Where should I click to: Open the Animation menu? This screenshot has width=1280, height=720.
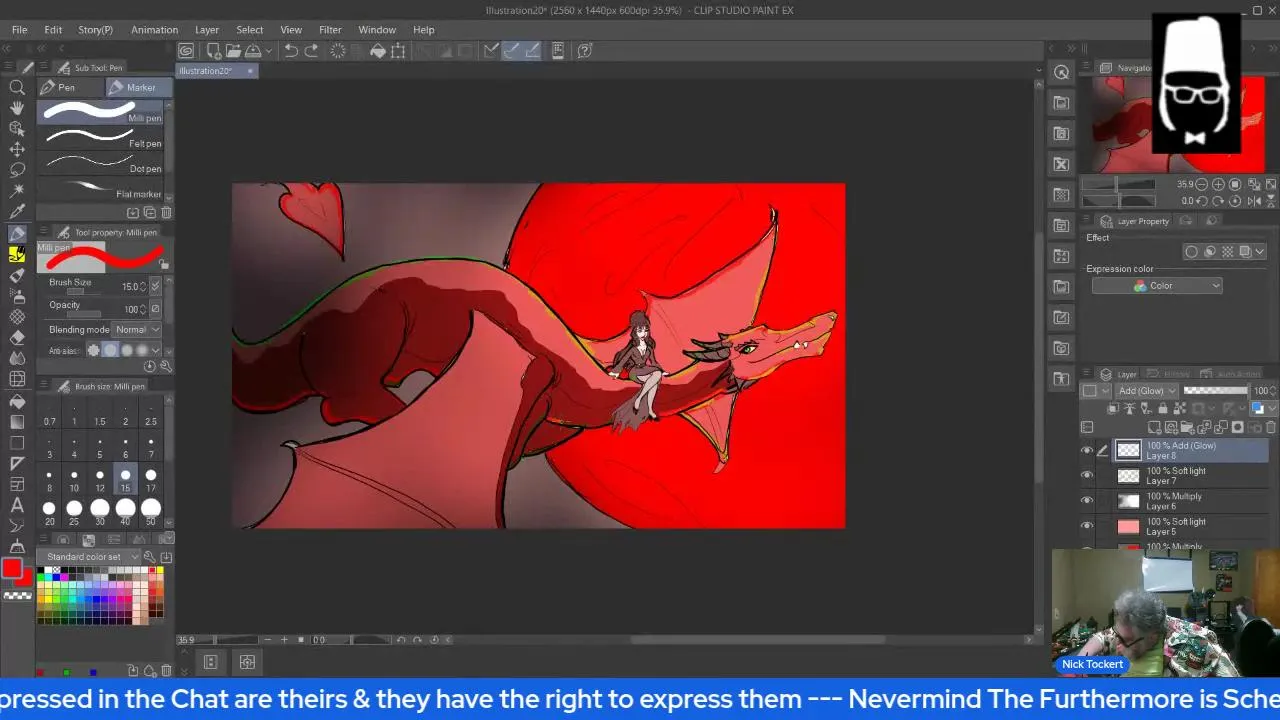click(x=154, y=30)
